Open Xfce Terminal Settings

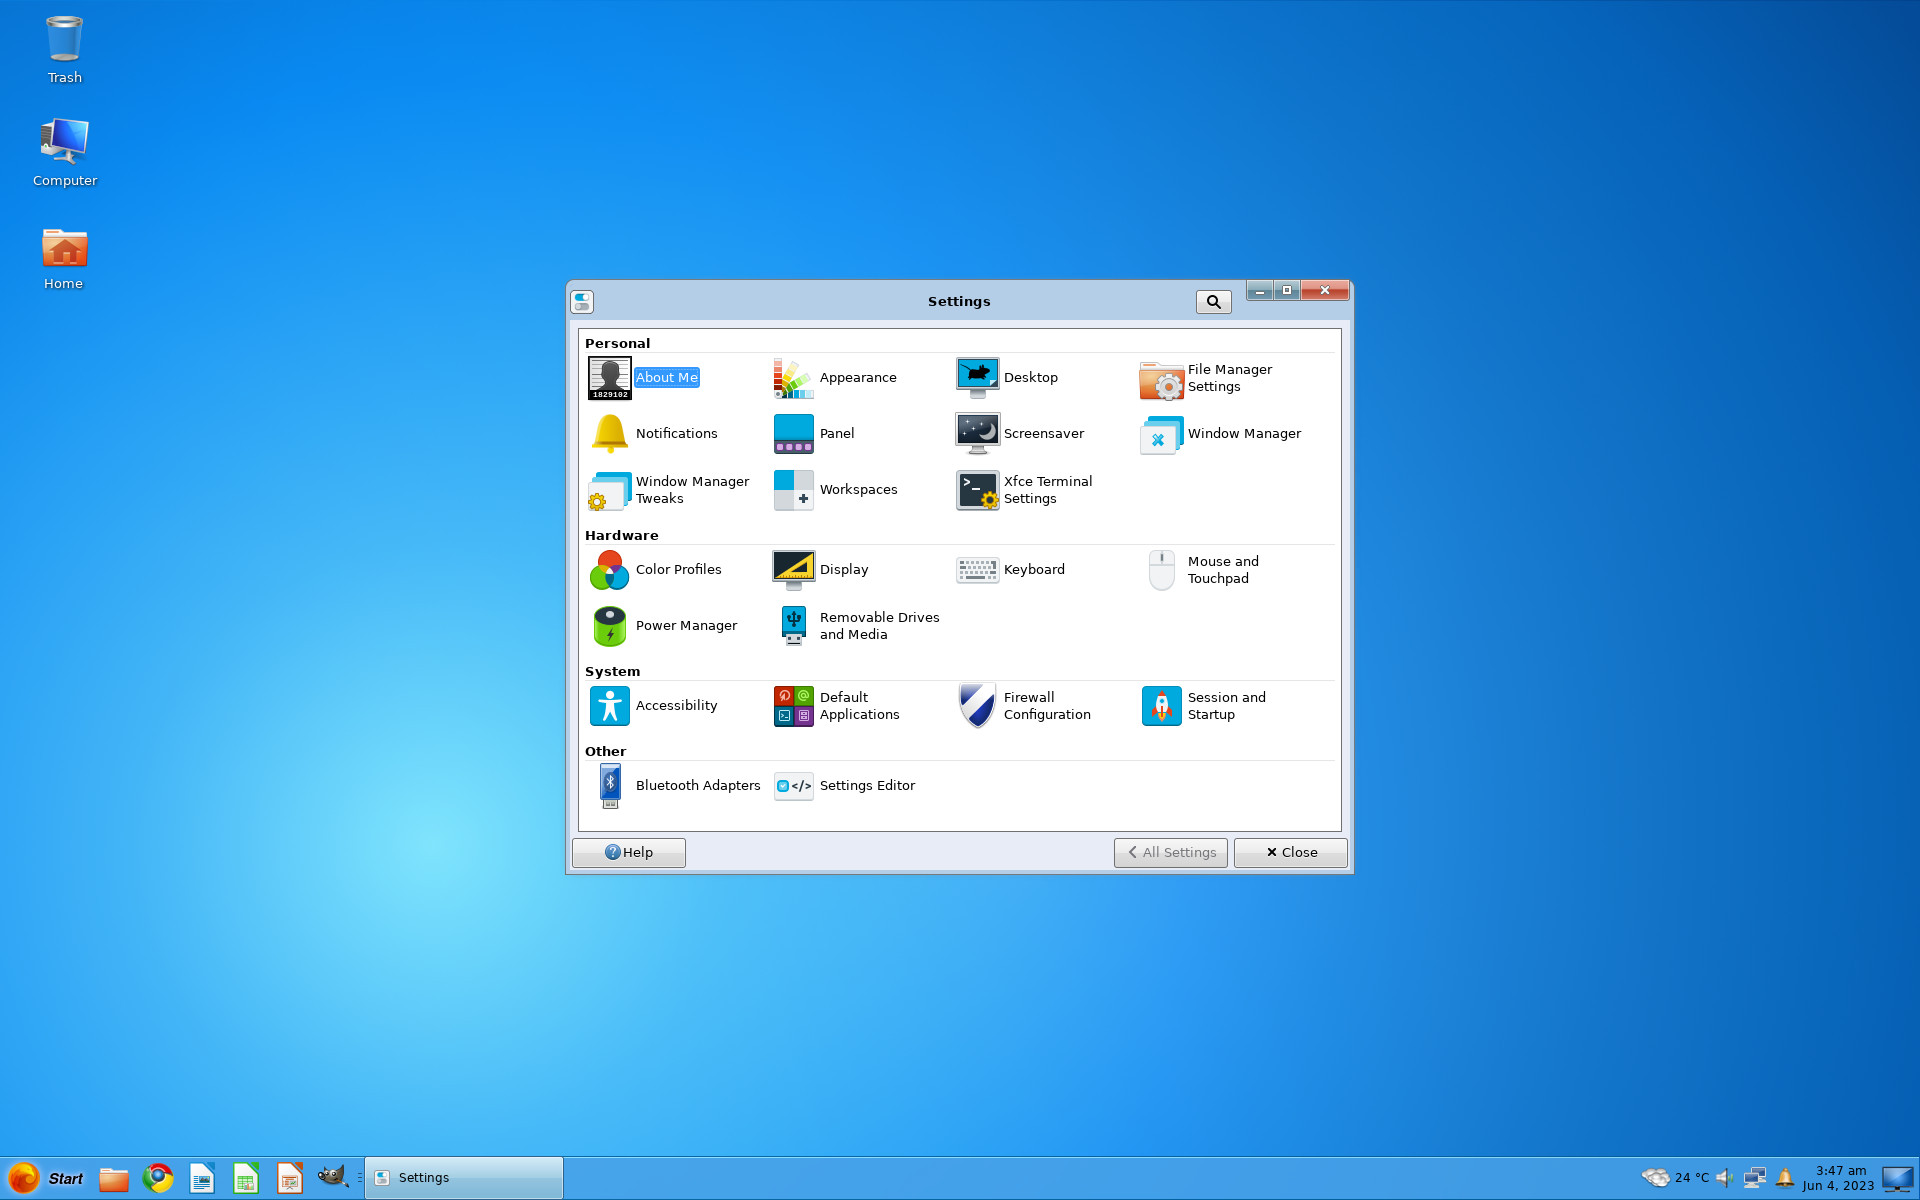point(1024,490)
